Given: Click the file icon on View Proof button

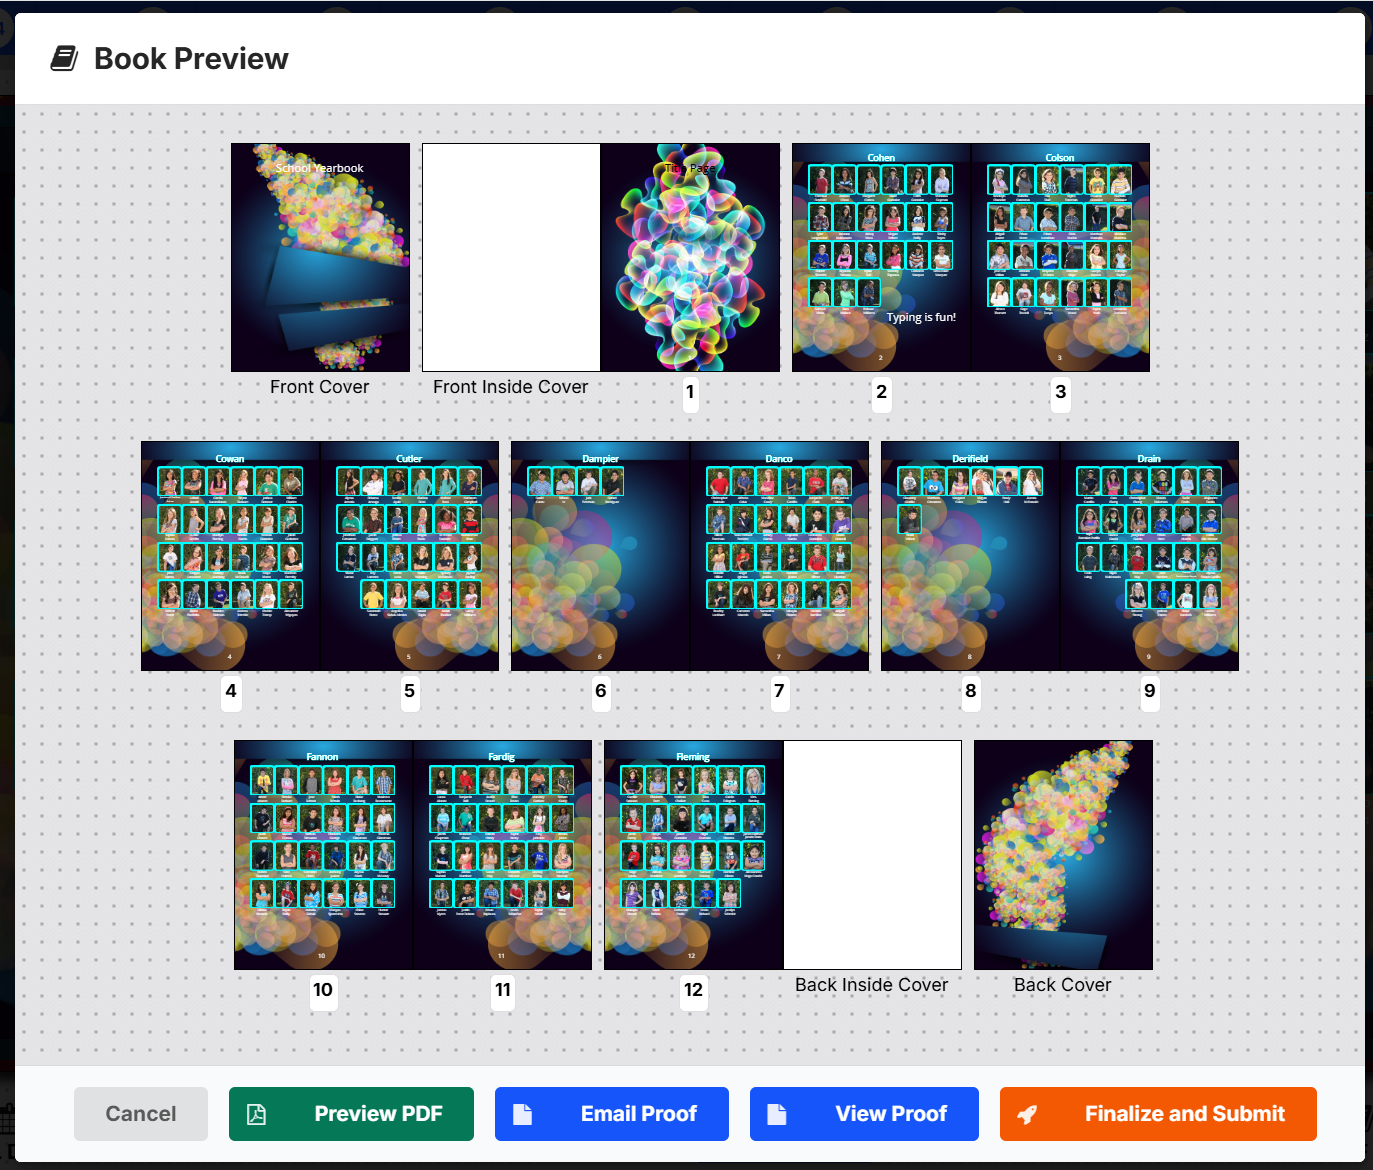Looking at the screenshot, I should pos(777,1114).
